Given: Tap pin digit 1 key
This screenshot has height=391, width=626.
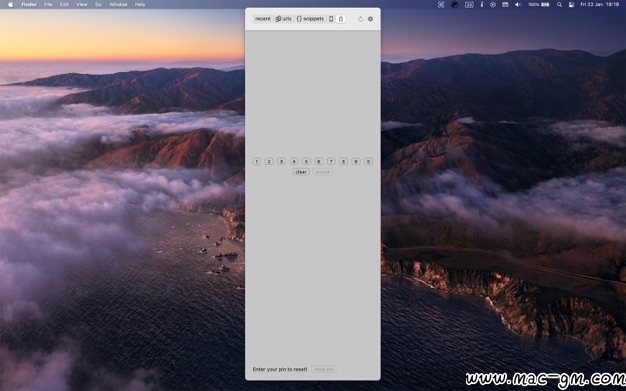Looking at the screenshot, I should click(257, 161).
